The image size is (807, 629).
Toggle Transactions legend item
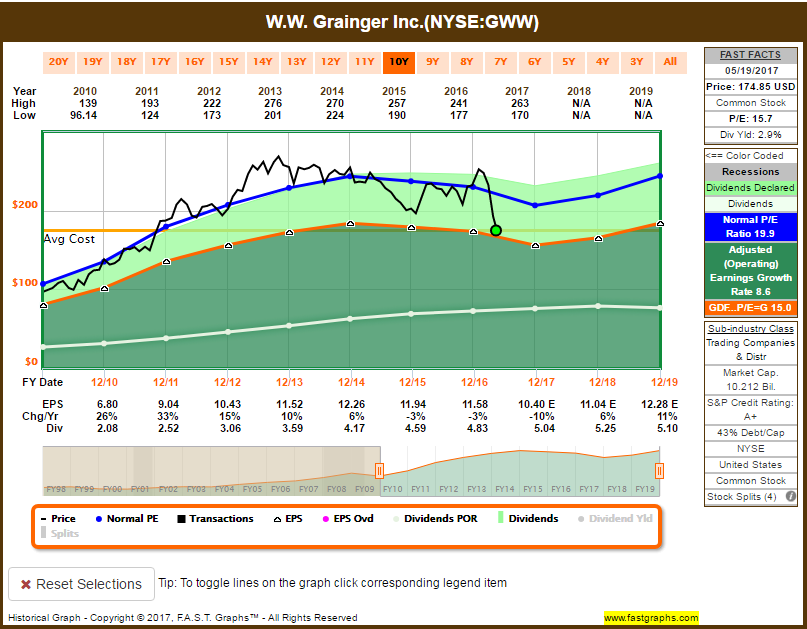[215, 519]
